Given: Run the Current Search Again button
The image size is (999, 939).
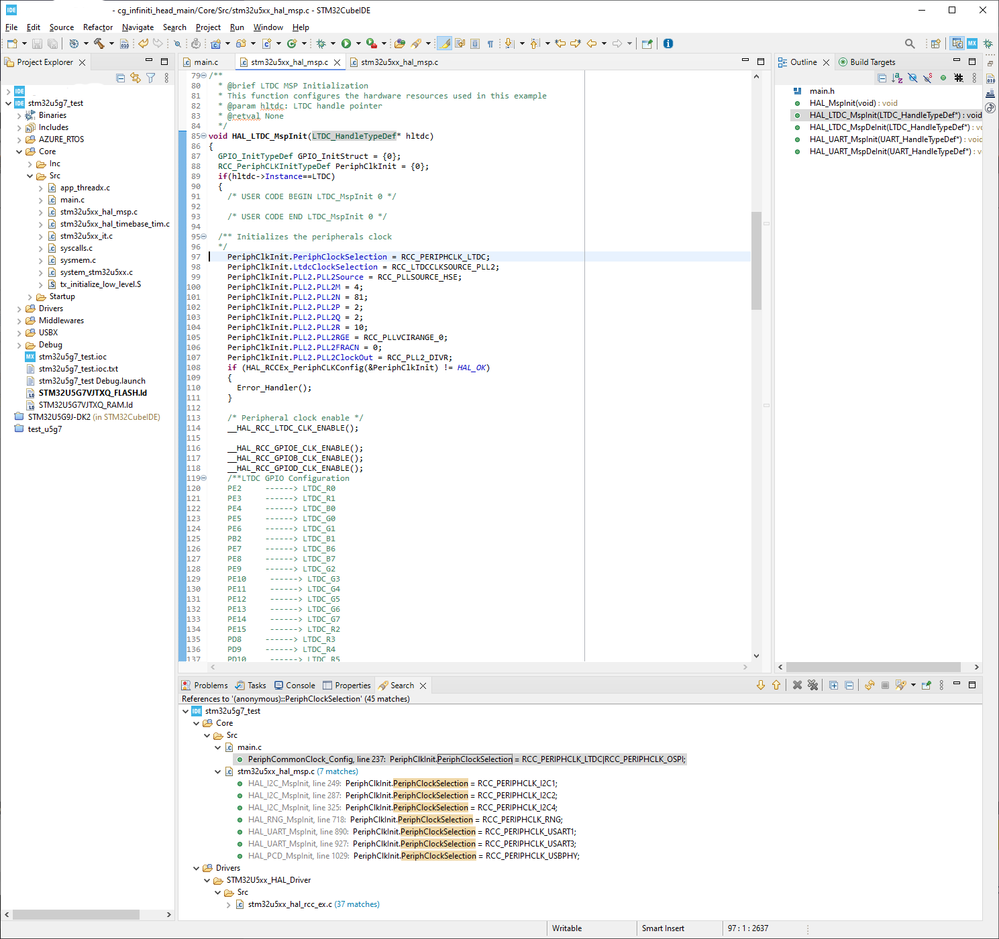Looking at the screenshot, I should (870, 686).
